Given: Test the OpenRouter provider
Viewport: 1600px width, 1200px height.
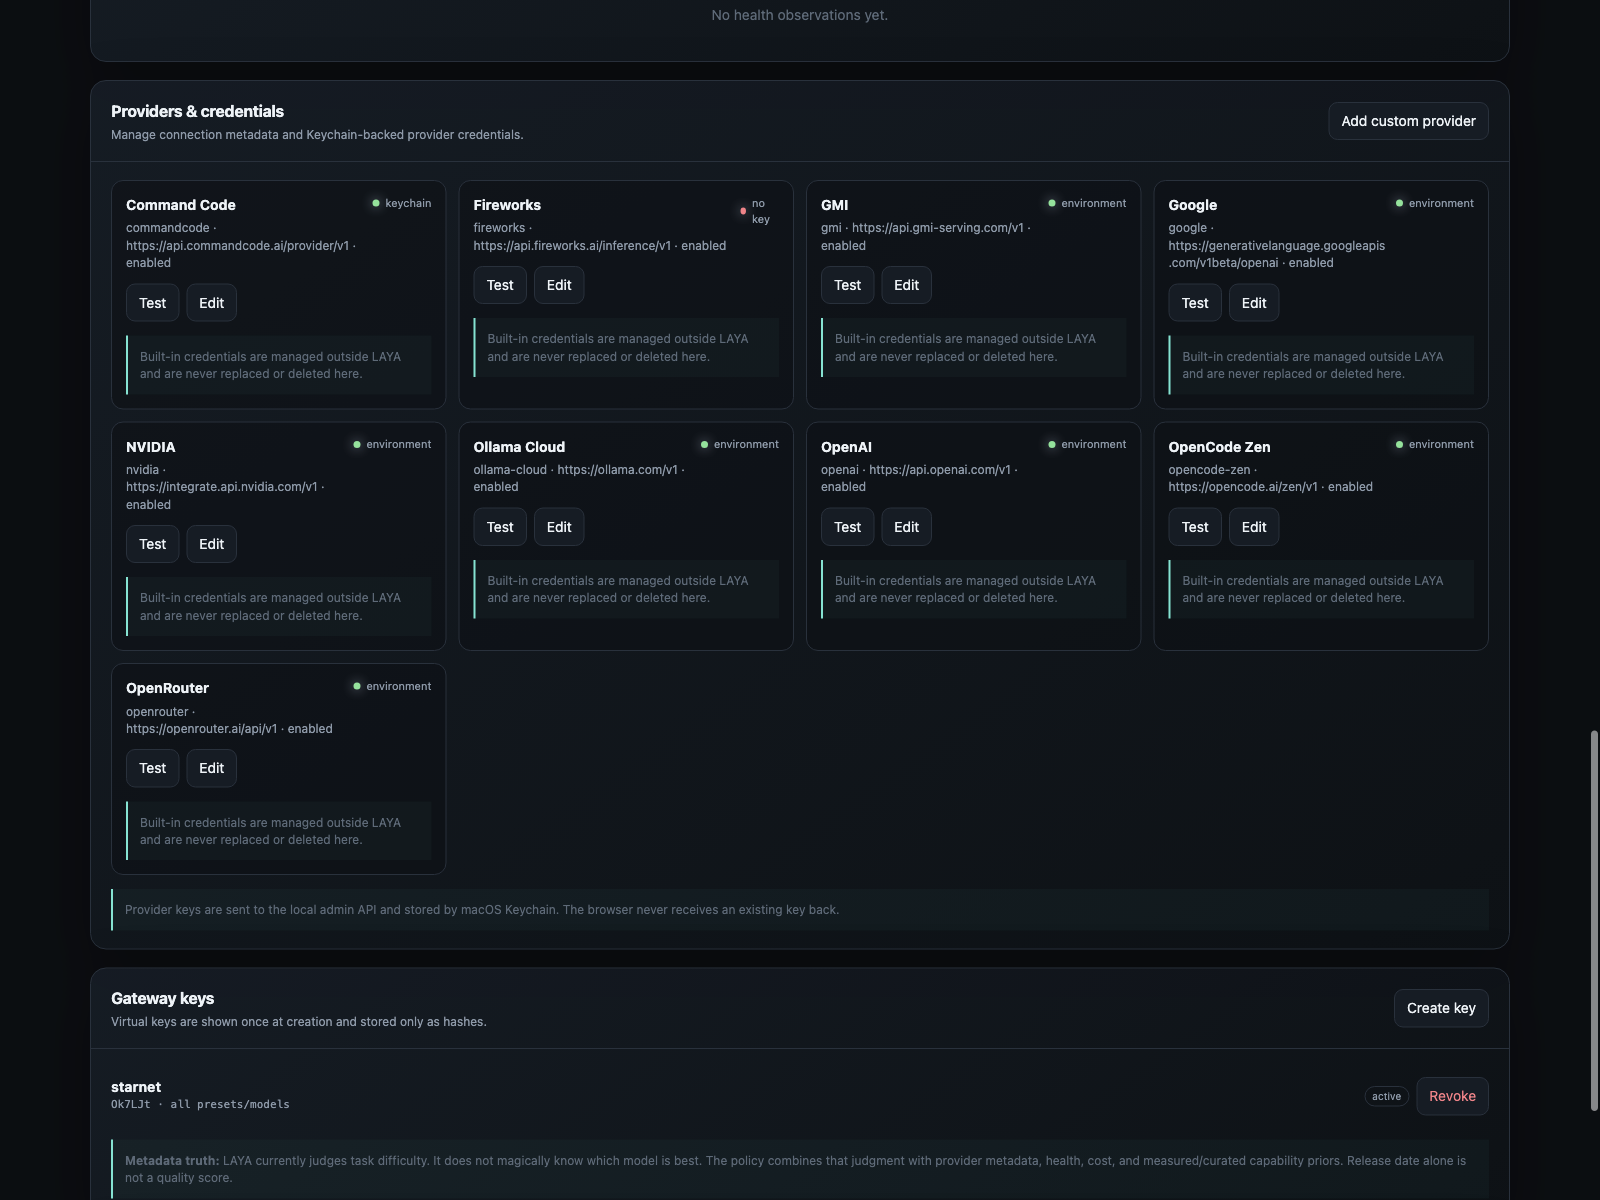Looking at the screenshot, I should (x=153, y=768).
